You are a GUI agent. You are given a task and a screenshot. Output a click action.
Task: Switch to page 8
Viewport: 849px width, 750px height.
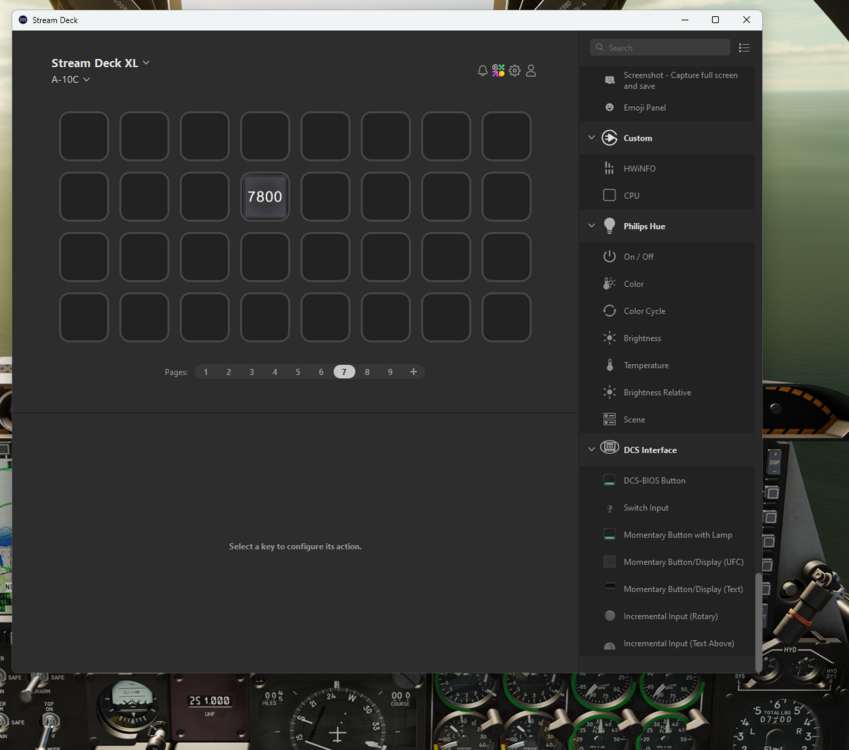click(x=367, y=372)
